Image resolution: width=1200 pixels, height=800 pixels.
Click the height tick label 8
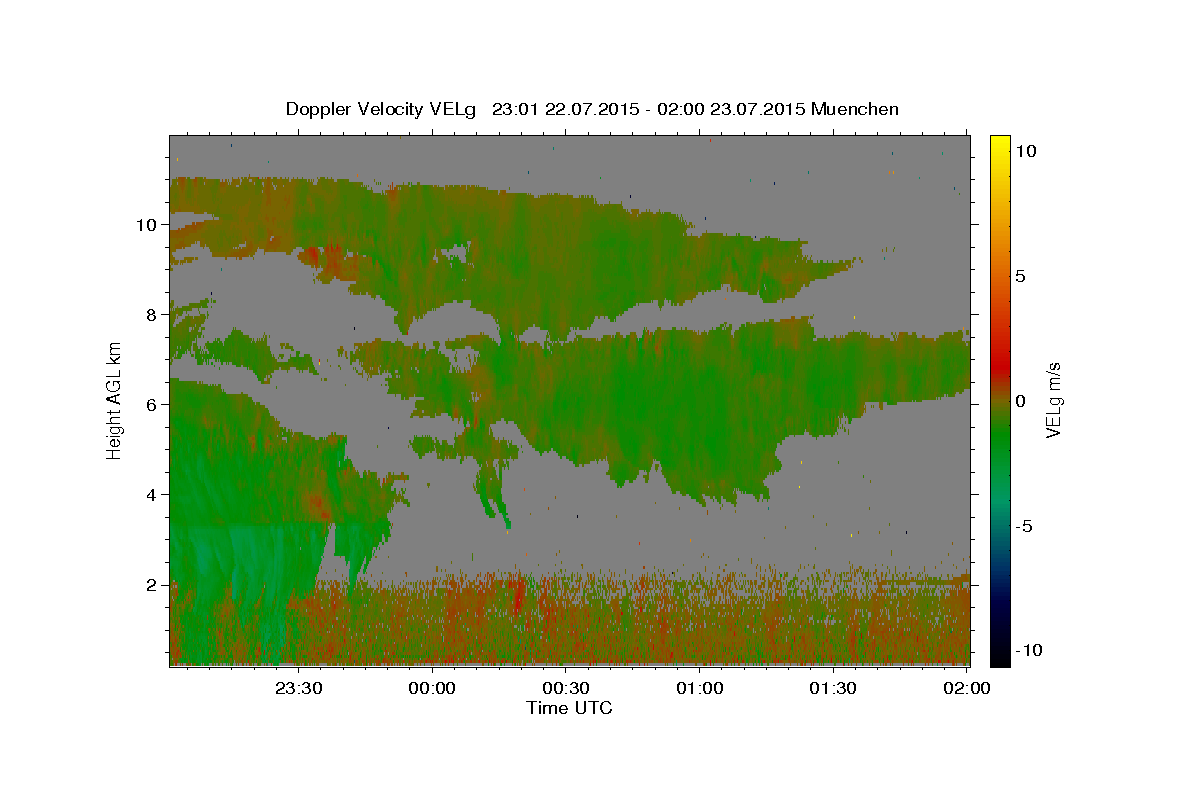[x=152, y=314]
